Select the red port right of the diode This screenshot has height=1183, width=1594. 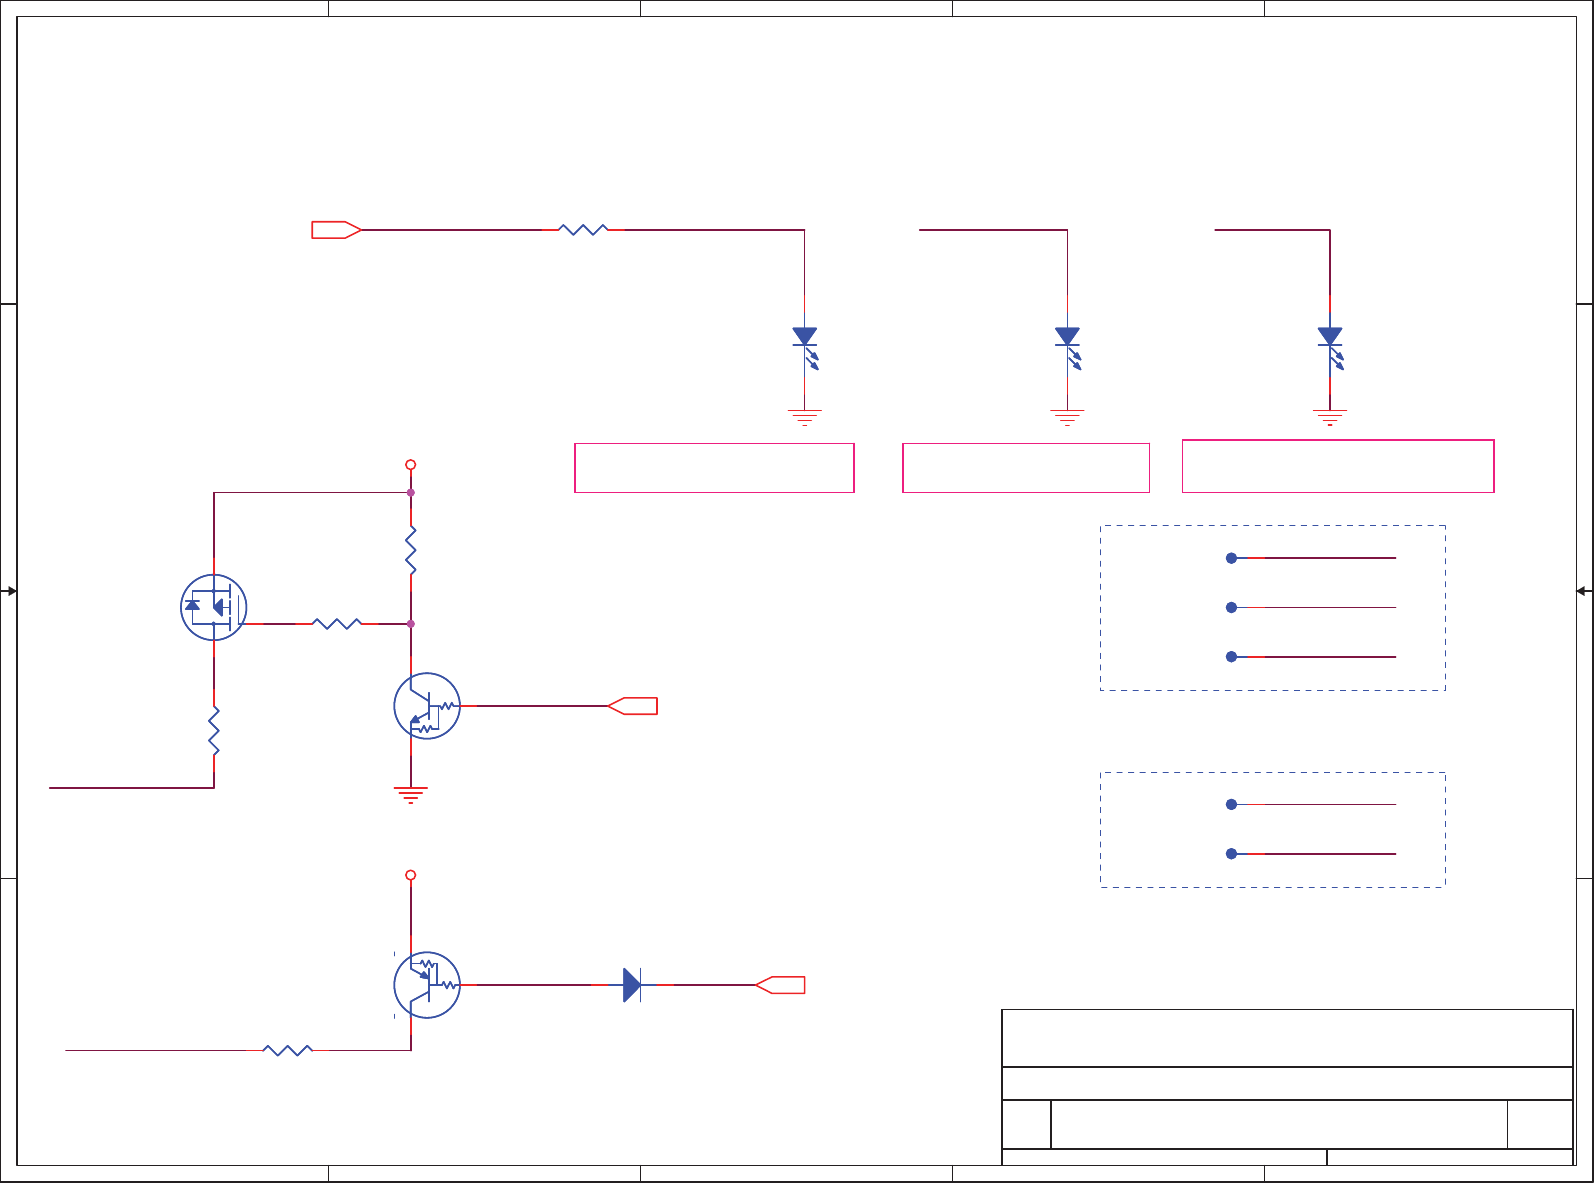tap(781, 985)
